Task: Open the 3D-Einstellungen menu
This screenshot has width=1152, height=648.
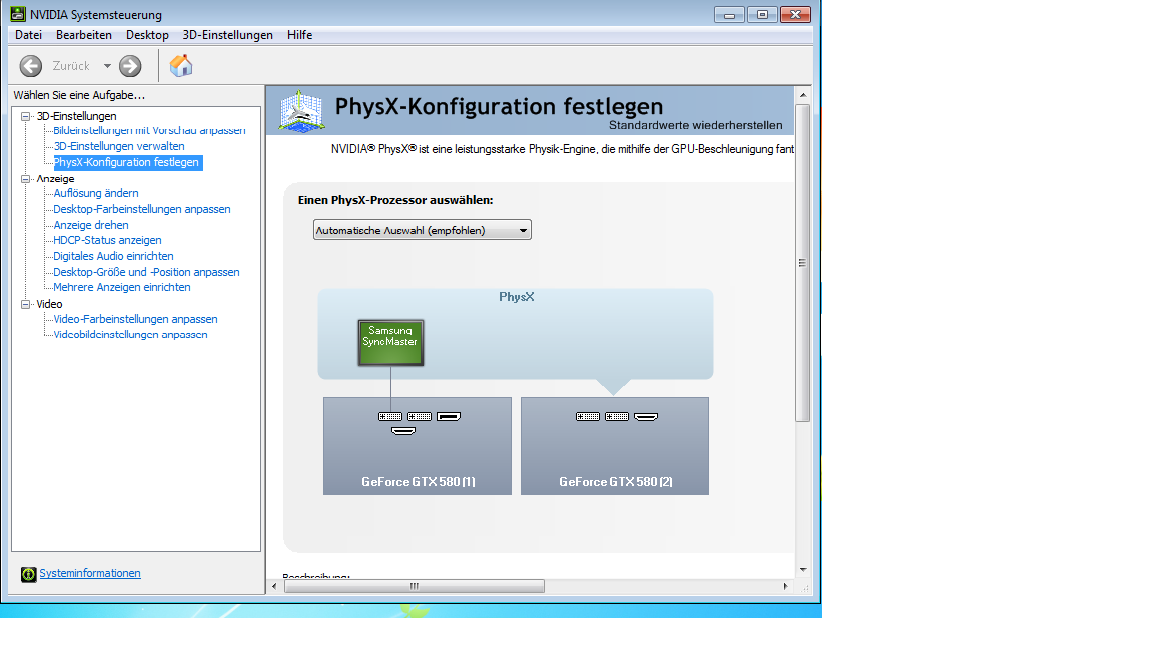Action: pyautogui.click(x=228, y=35)
